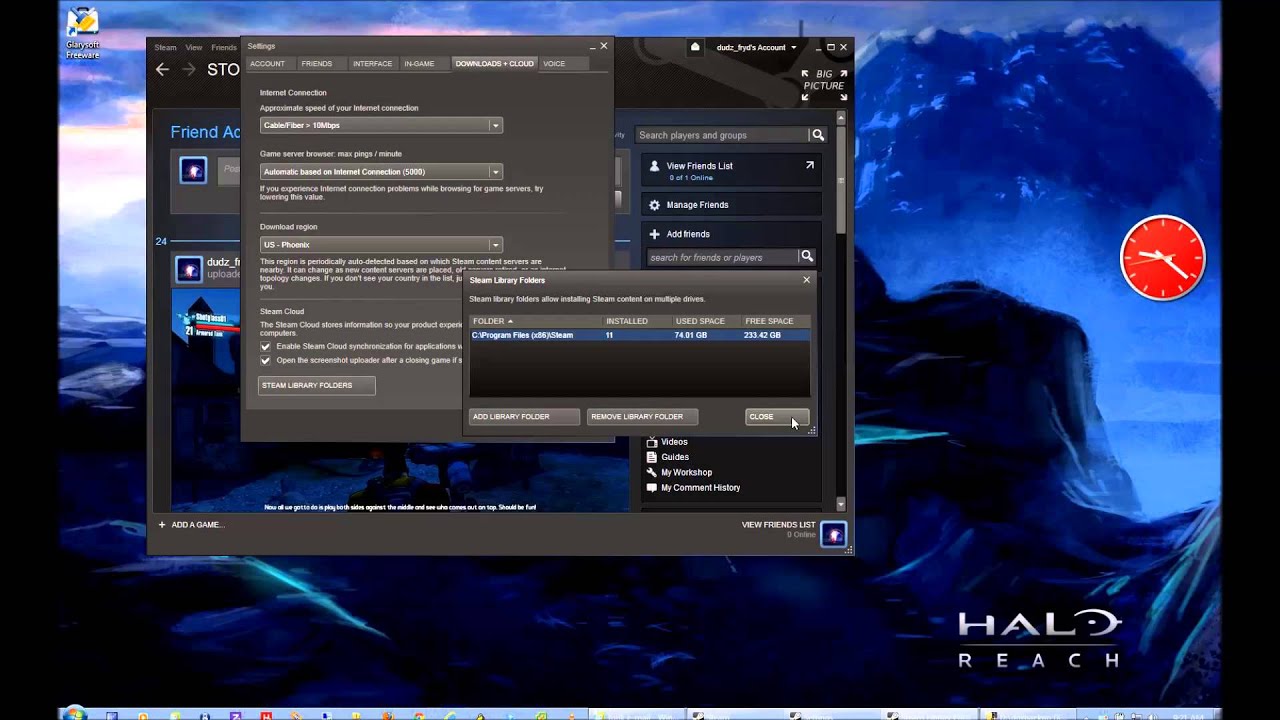The image size is (1280, 720).
Task: Open the View menu
Action: tap(193, 47)
